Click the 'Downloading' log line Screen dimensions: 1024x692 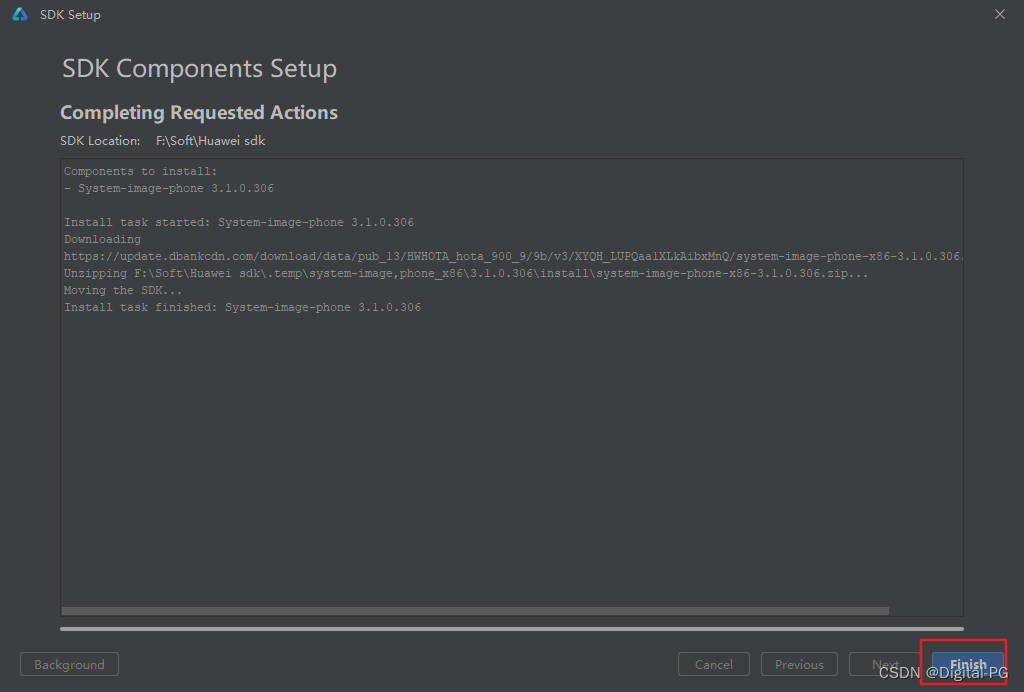pyautogui.click(x=102, y=240)
